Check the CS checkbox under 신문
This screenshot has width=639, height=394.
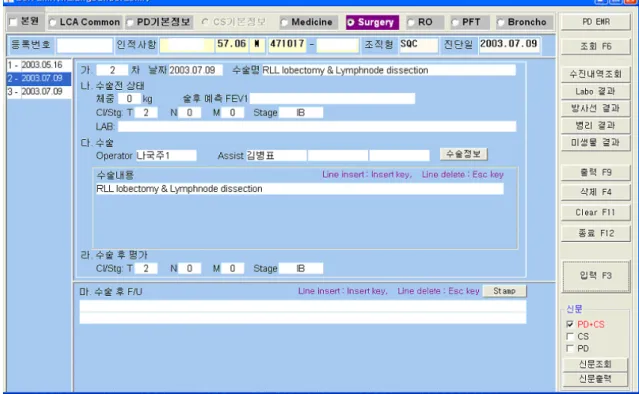pos(570,337)
